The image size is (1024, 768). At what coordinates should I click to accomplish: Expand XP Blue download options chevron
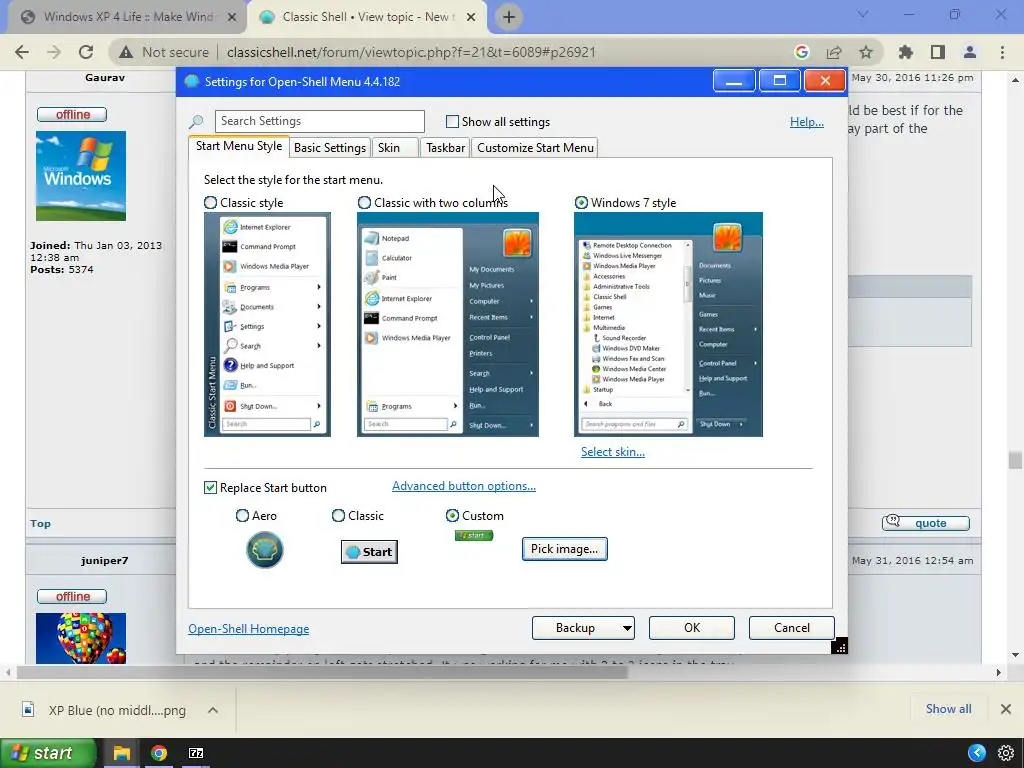coord(213,710)
